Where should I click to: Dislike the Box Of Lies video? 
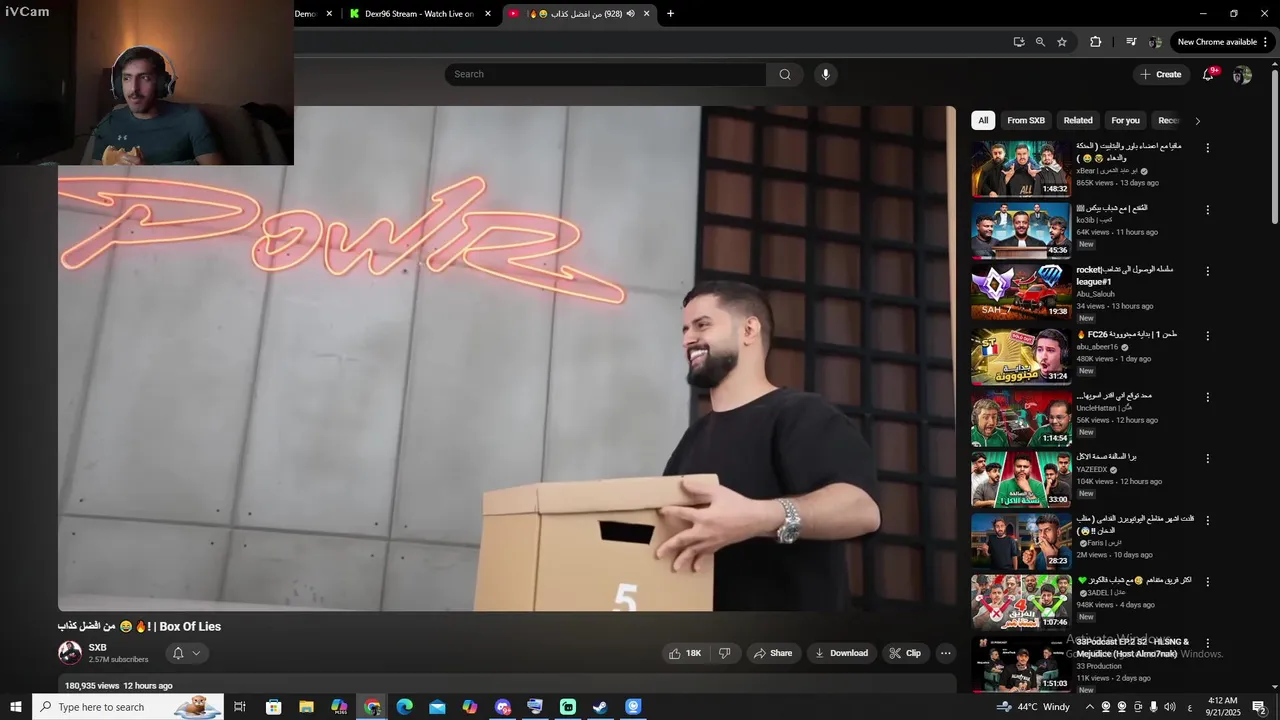(725, 653)
